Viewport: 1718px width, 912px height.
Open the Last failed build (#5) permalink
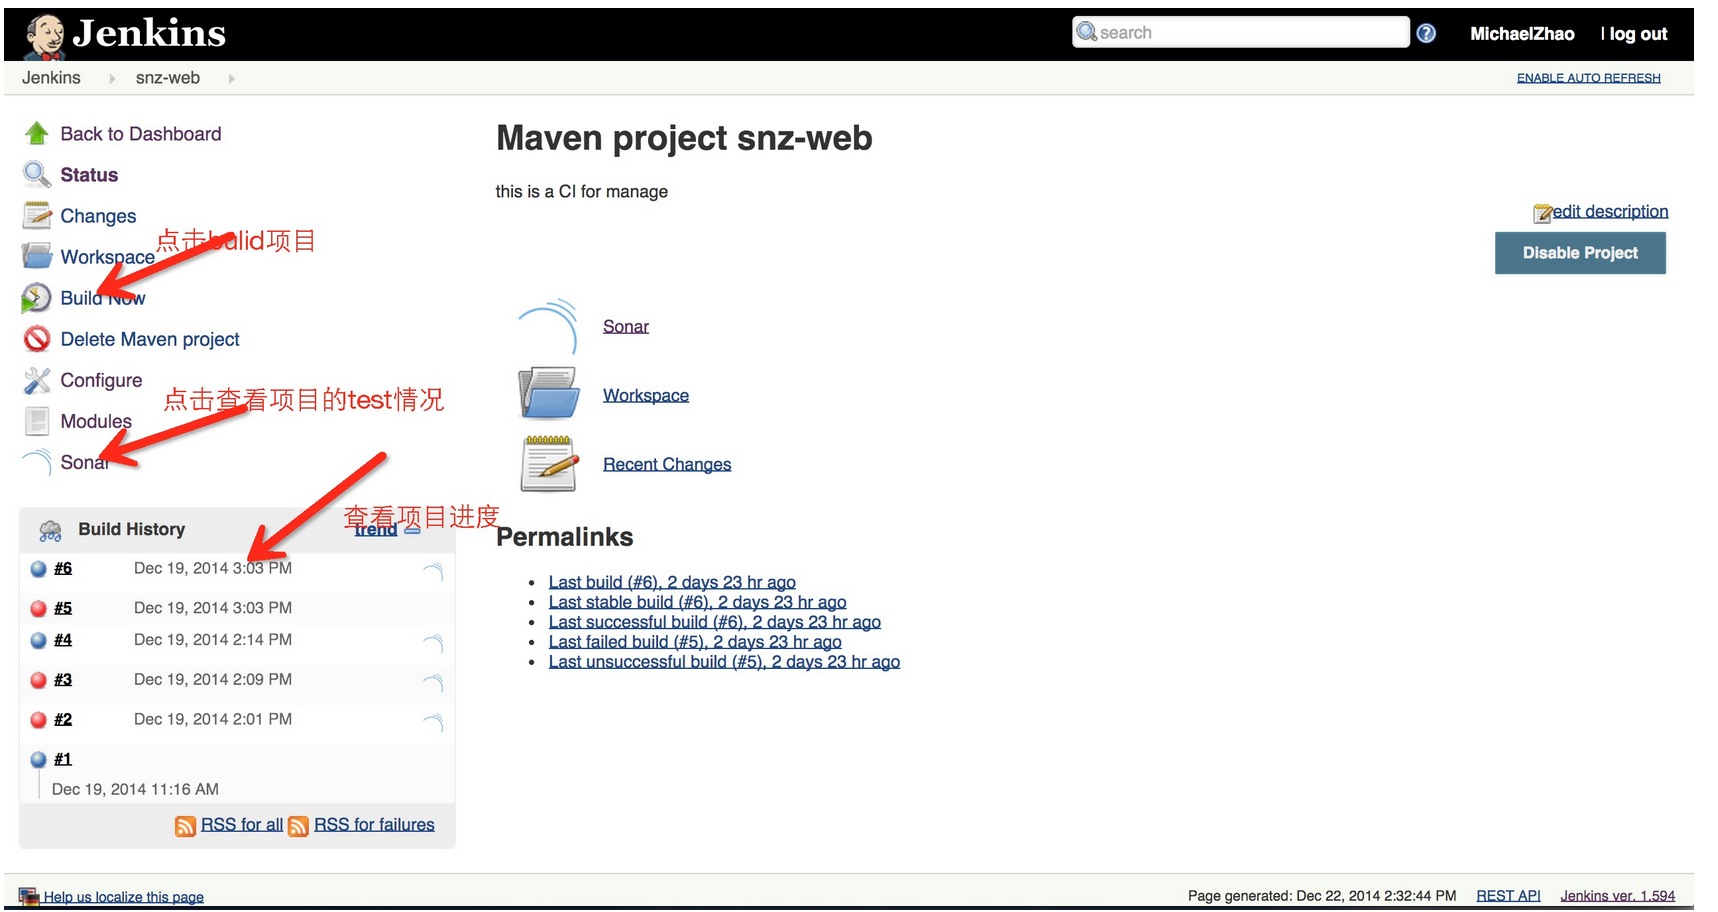click(x=695, y=642)
